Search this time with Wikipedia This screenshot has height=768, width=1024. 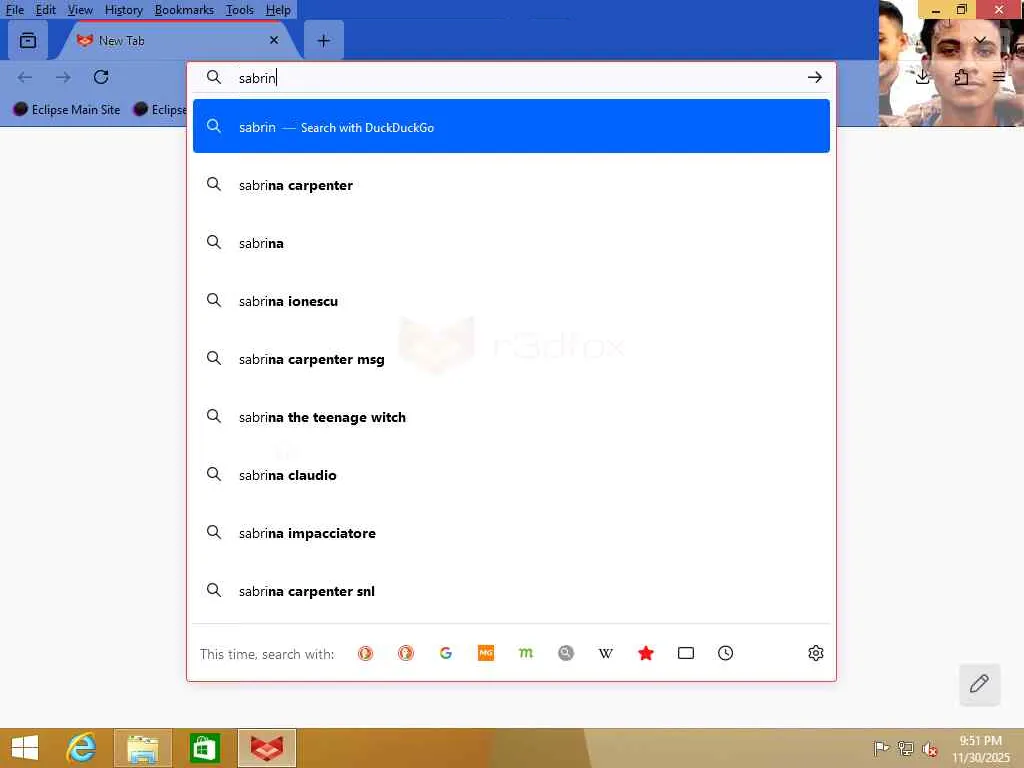pos(605,653)
